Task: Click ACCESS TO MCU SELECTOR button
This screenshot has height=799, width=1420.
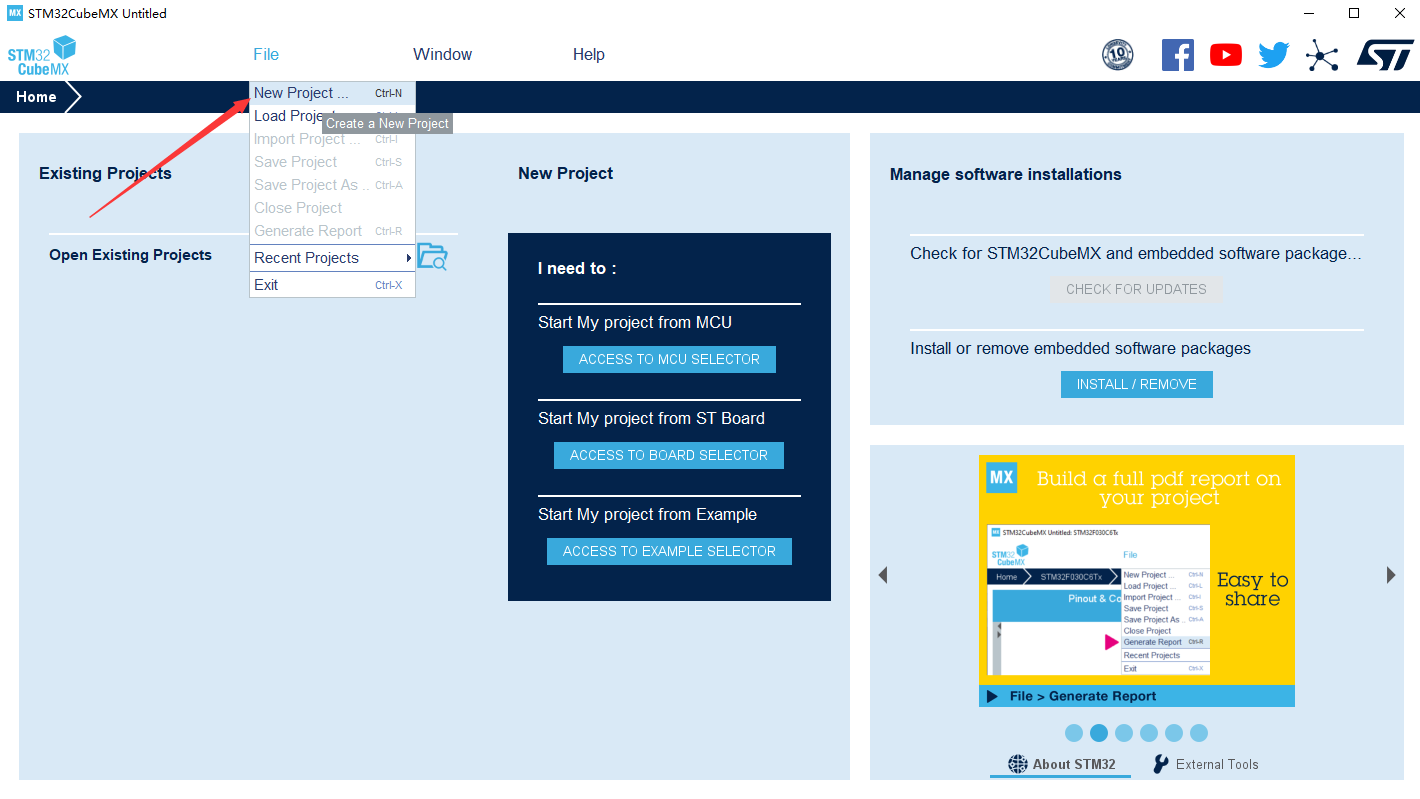Action: click(x=669, y=359)
